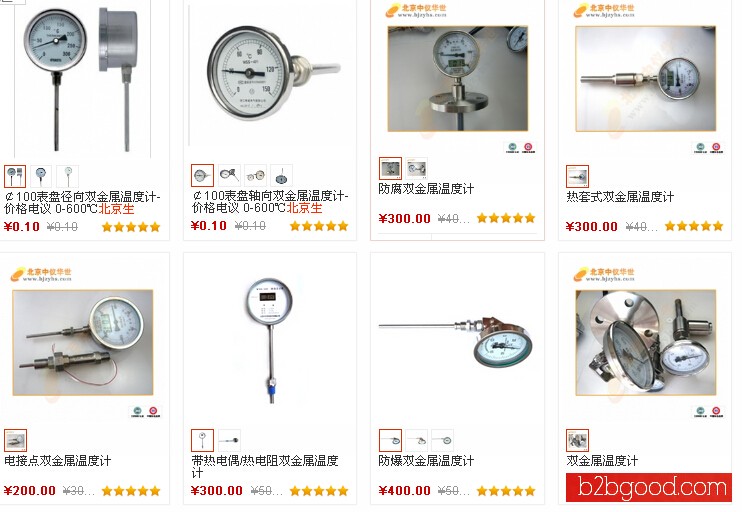Image resolution: width=742 pixels, height=512 pixels.
Task: Select second thumbnail of radial thermometer product
Action: 41,176
